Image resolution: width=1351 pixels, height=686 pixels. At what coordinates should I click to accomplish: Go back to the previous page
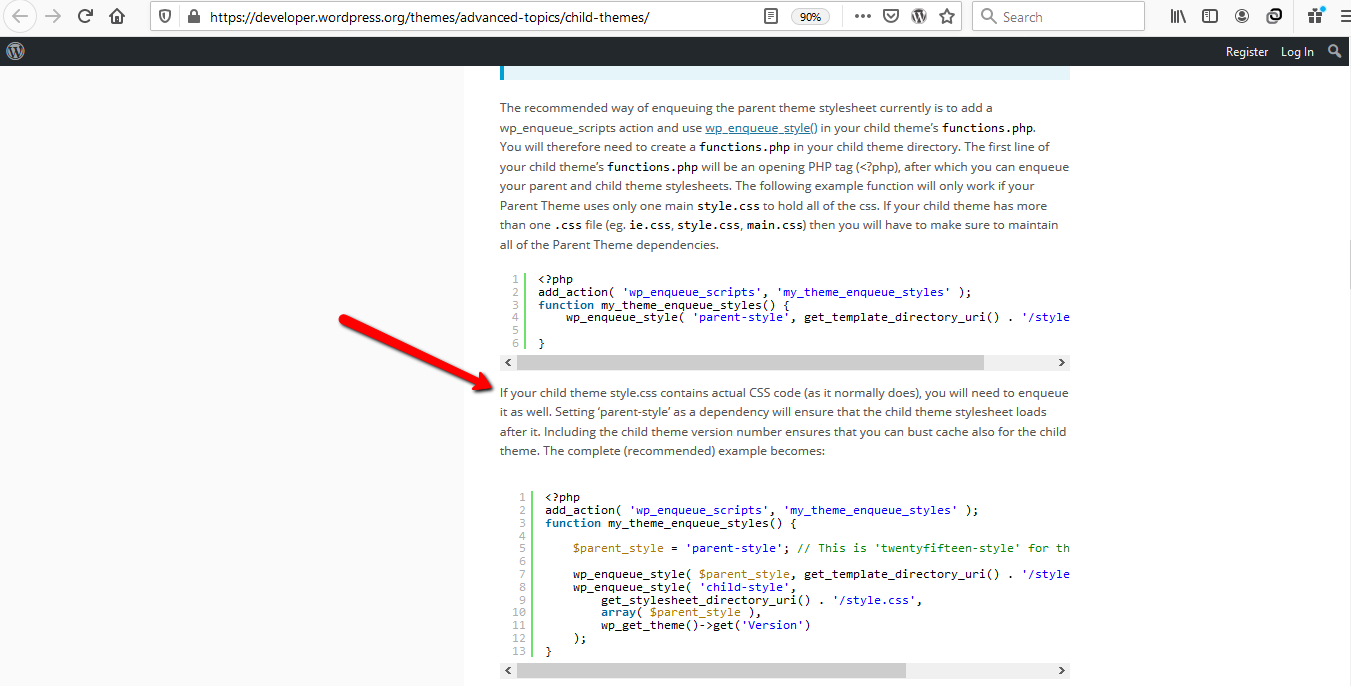click(x=21, y=16)
